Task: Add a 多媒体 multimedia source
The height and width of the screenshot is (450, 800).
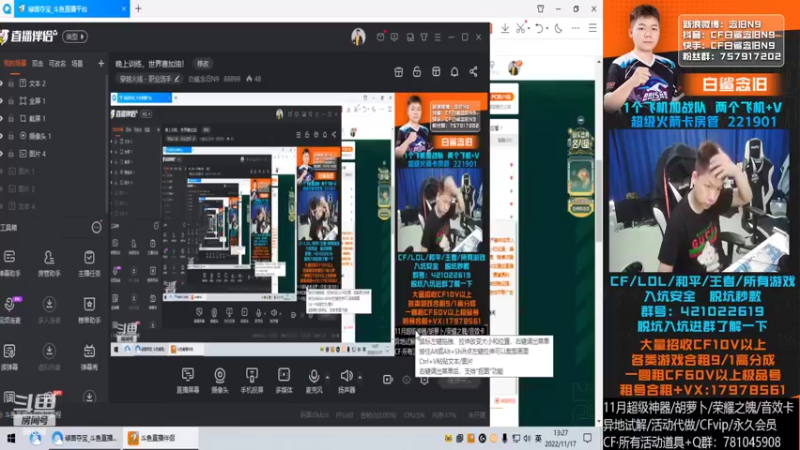Action: click(284, 380)
